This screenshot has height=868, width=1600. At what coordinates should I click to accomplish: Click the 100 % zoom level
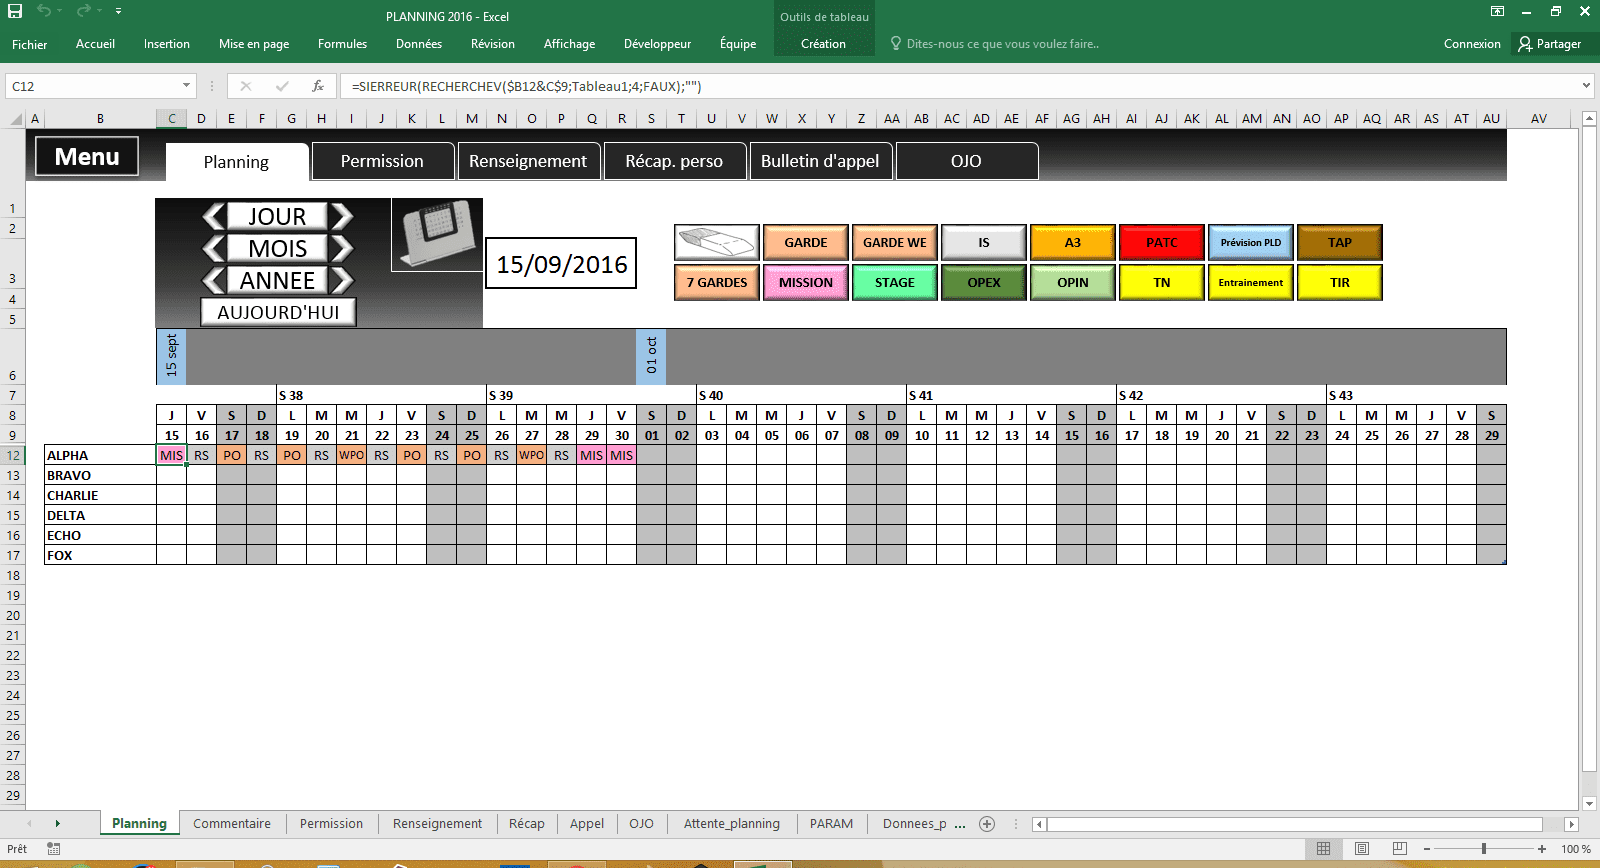coord(1576,849)
